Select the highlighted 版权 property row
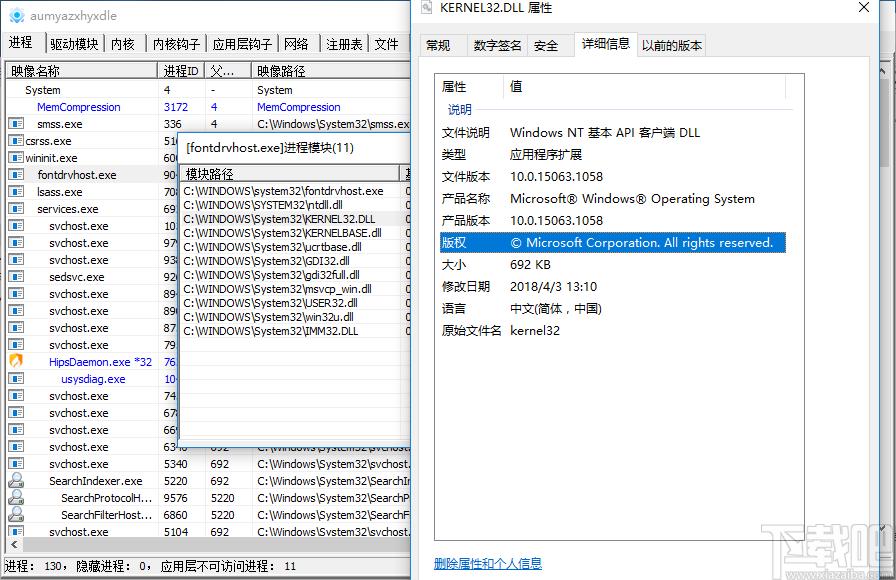Viewport: 896px width, 580px height. [x=613, y=242]
